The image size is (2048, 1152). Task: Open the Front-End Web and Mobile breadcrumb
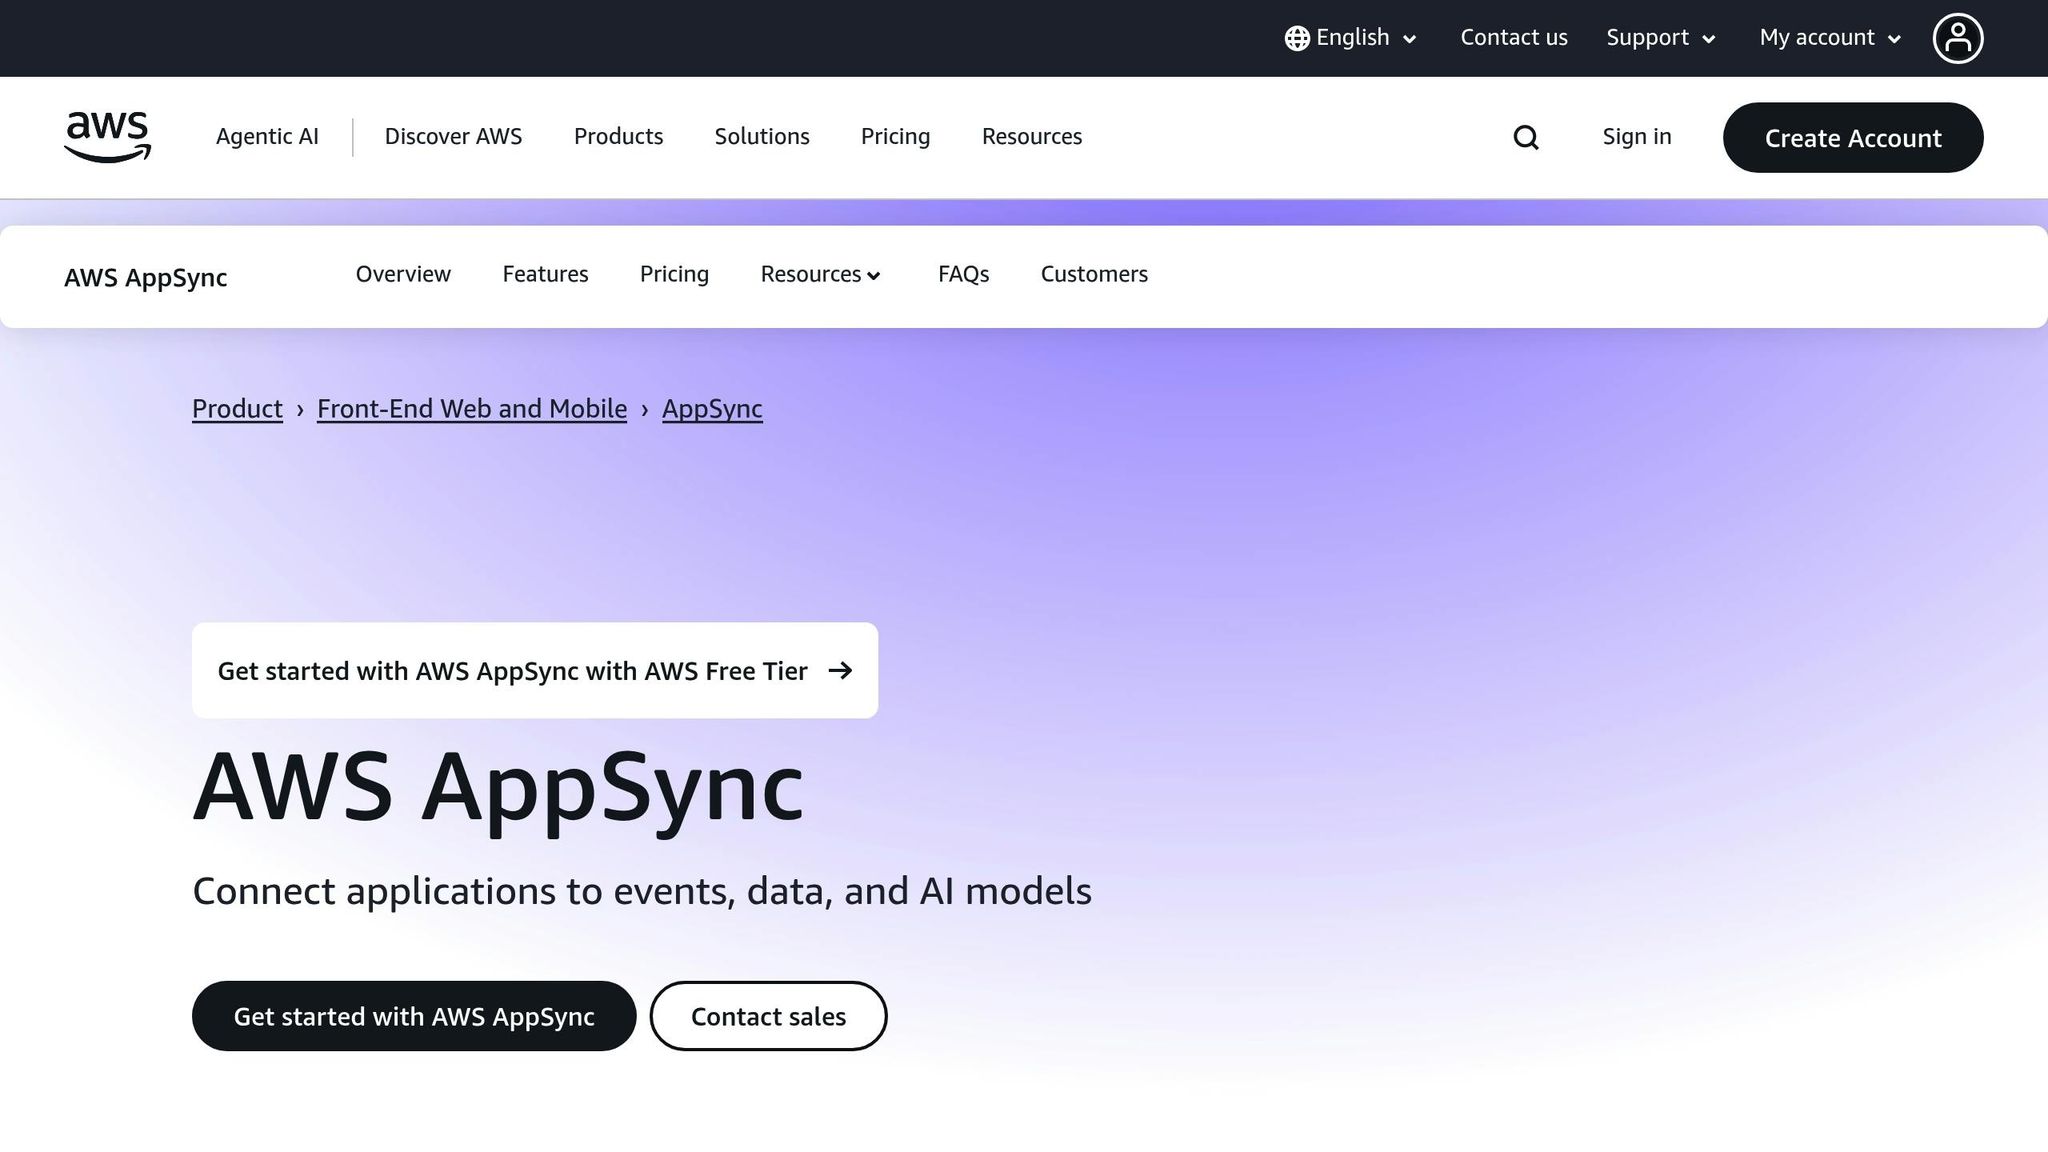(472, 409)
